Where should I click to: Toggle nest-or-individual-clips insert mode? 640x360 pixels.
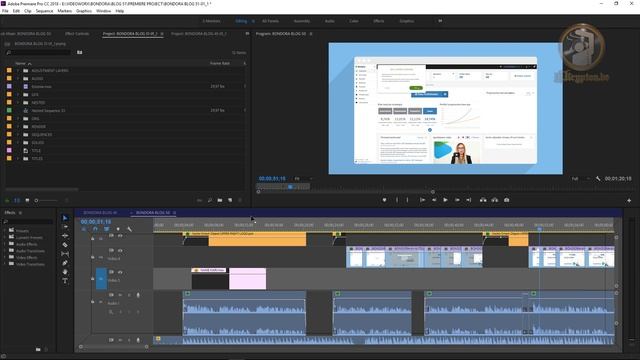[84, 229]
